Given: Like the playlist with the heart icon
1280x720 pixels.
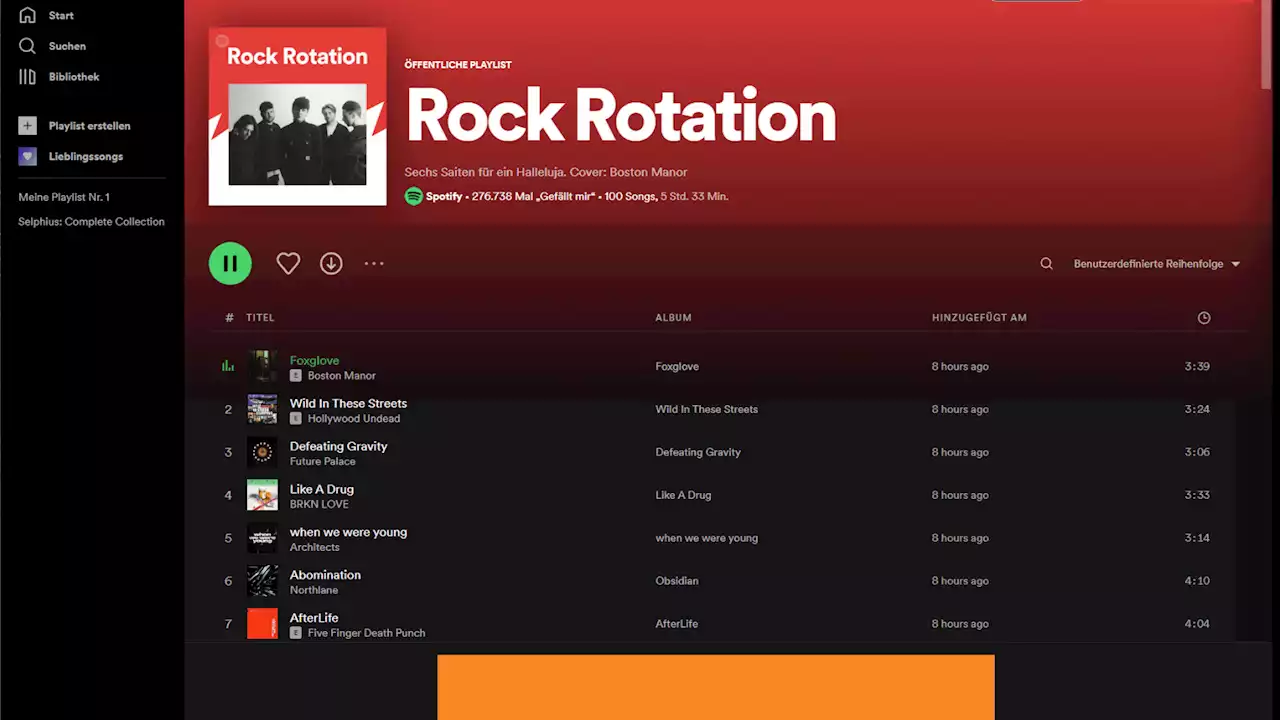Looking at the screenshot, I should (288, 263).
